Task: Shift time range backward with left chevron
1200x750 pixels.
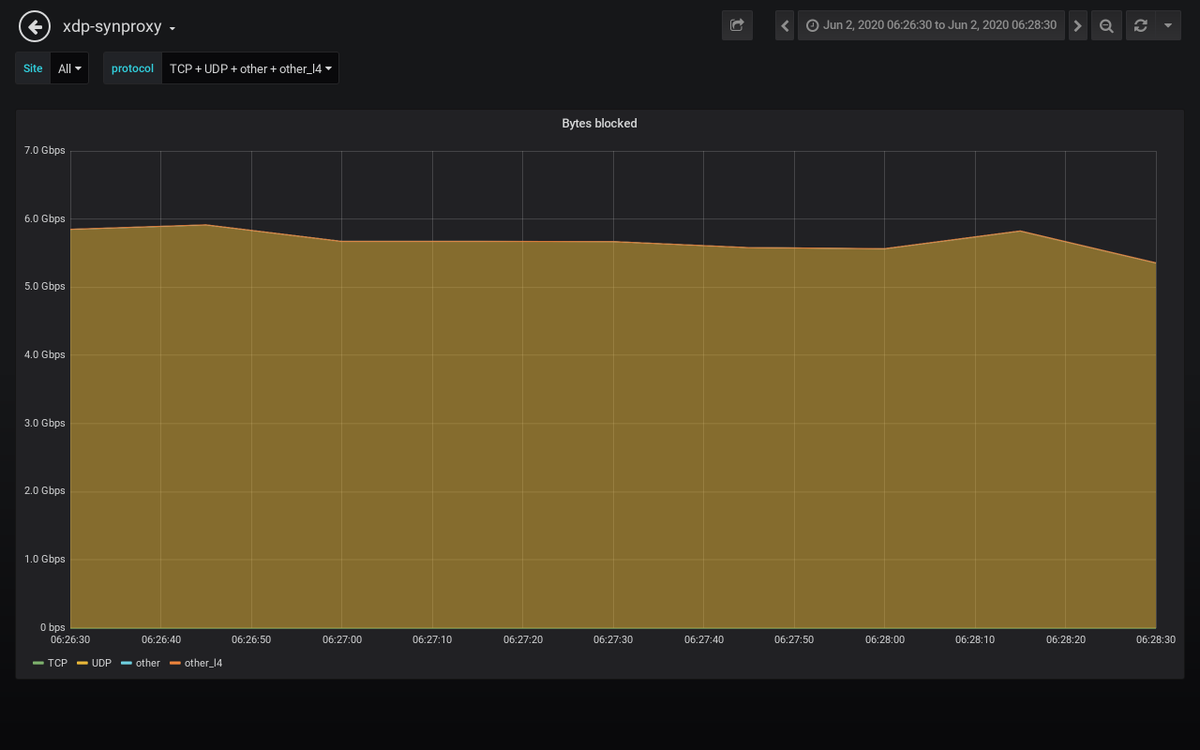Action: tap(784, 25)
